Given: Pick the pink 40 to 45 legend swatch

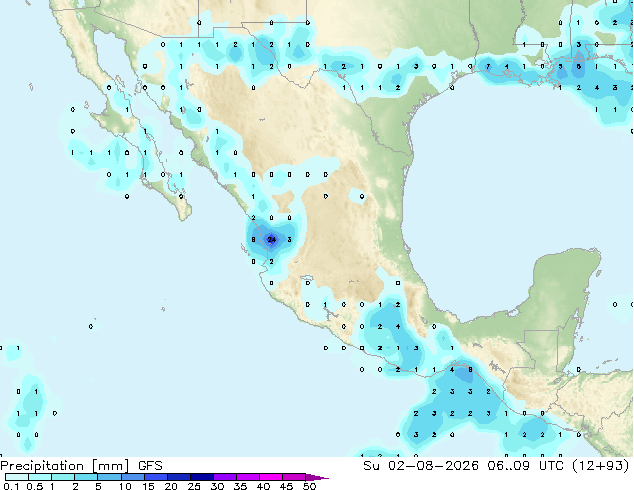Looking at the screenshot, I should [271, 477].
